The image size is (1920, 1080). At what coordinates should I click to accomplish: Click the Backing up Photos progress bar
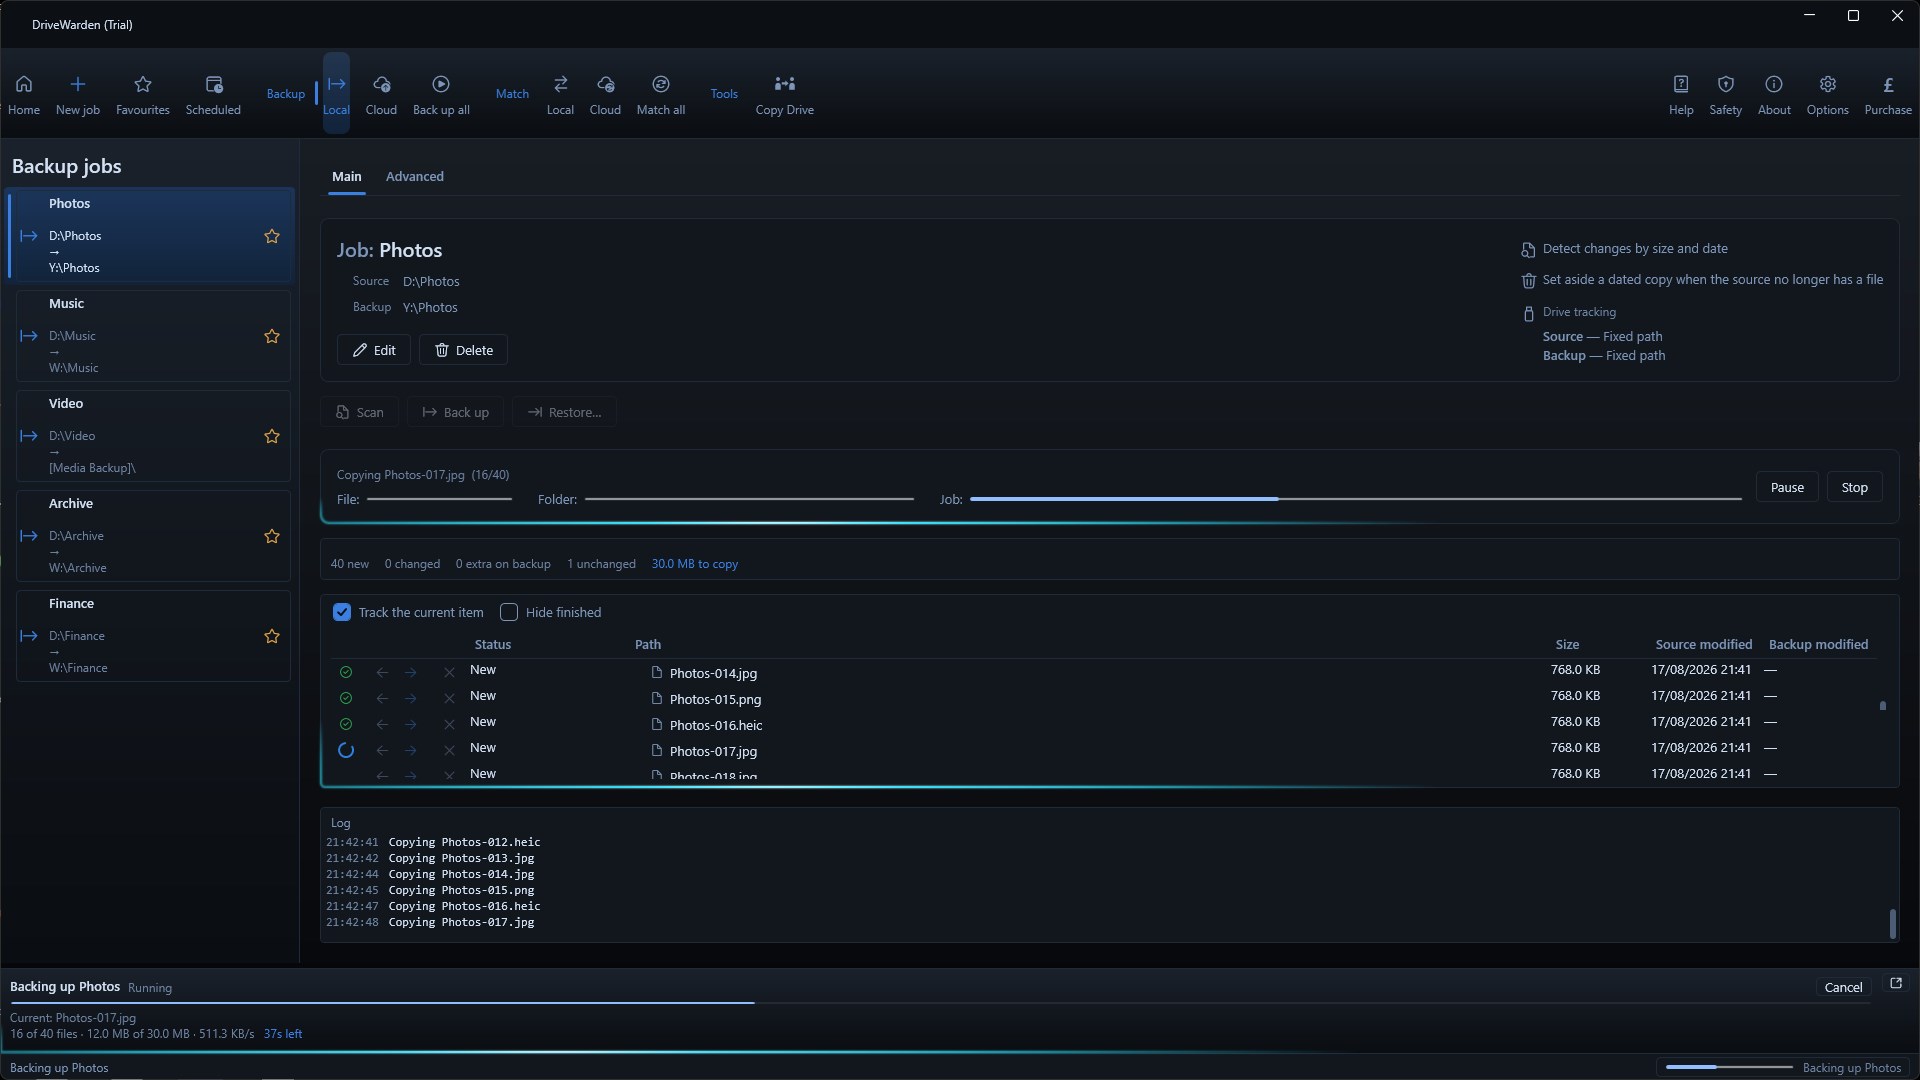(x=940, y=1002)
